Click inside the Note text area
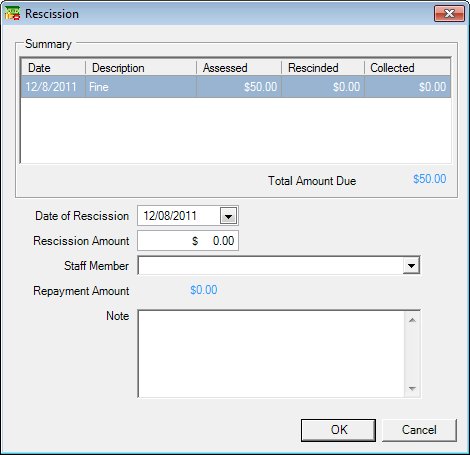This screenshot has height=455, width=470. tap(271, 354)
